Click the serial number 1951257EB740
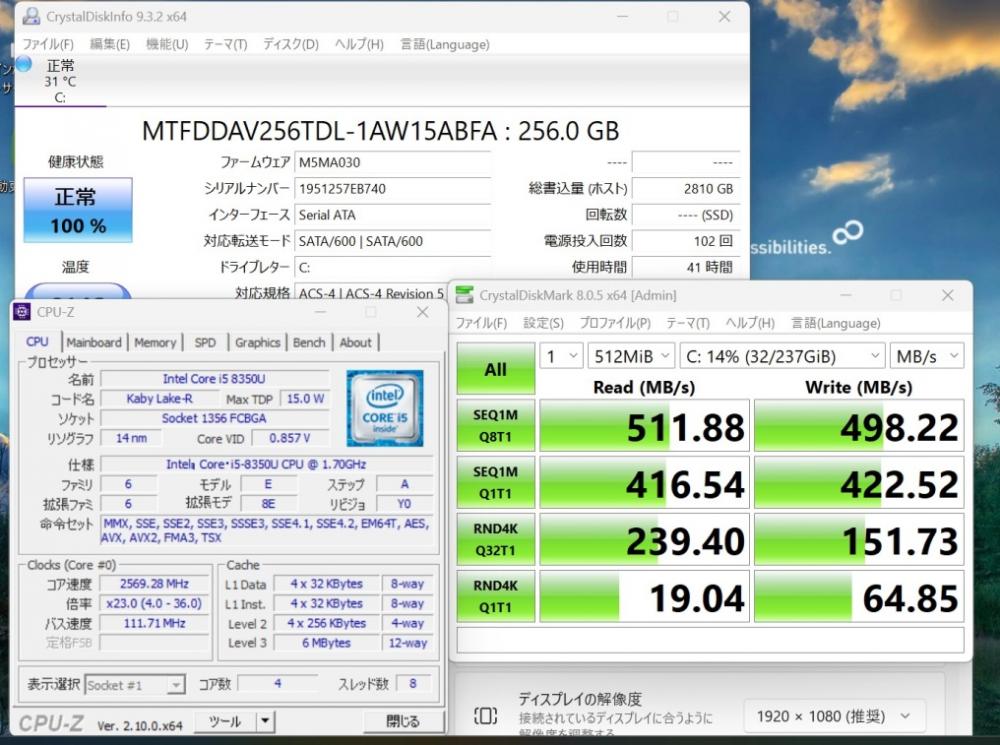The height and width of the screenshot is (745, 1000). pos(392,188)
